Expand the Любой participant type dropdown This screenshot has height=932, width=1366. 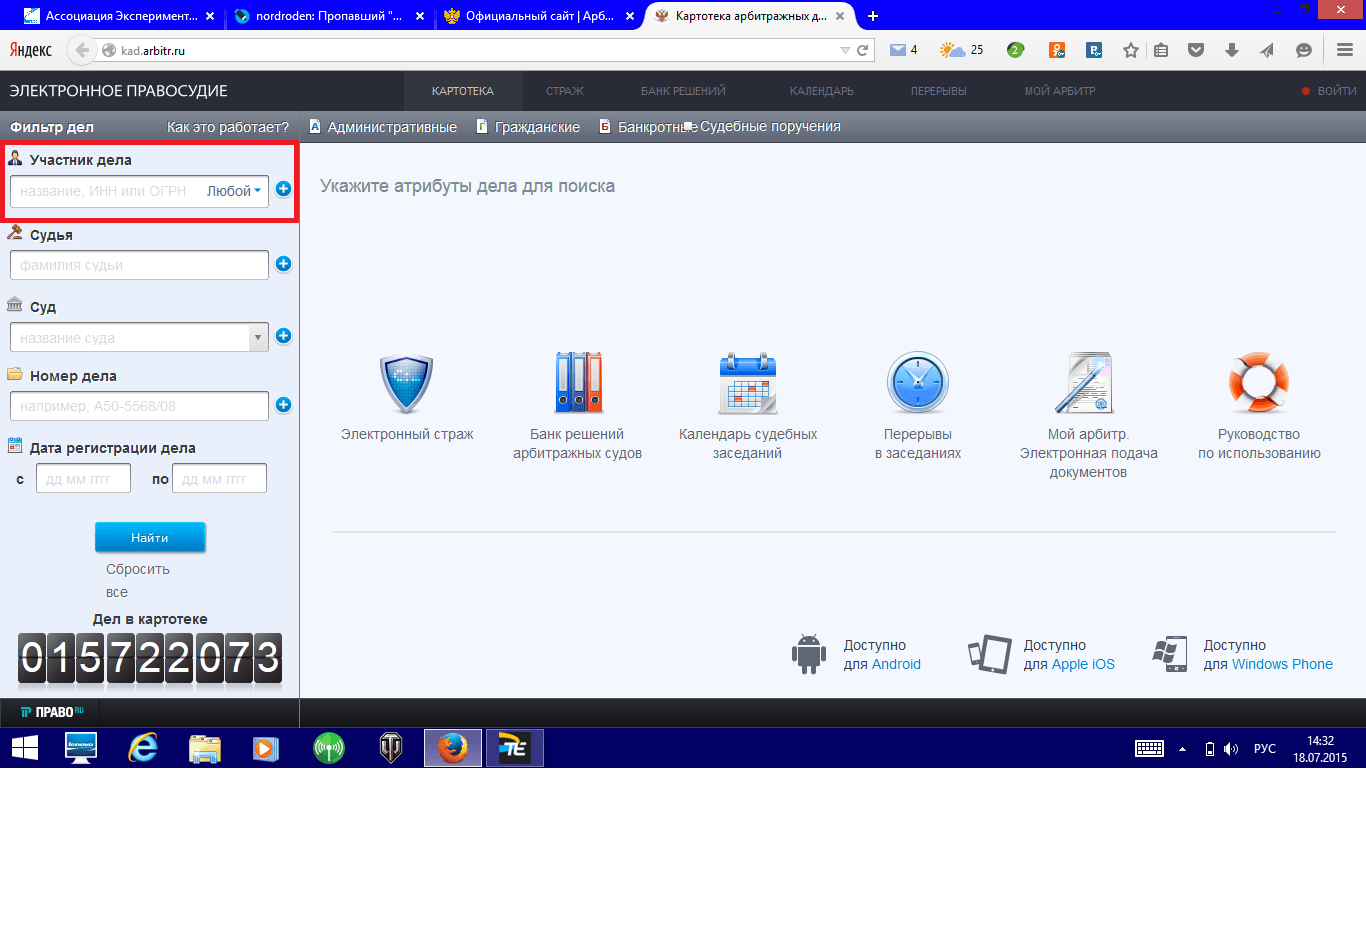(234, 191)
